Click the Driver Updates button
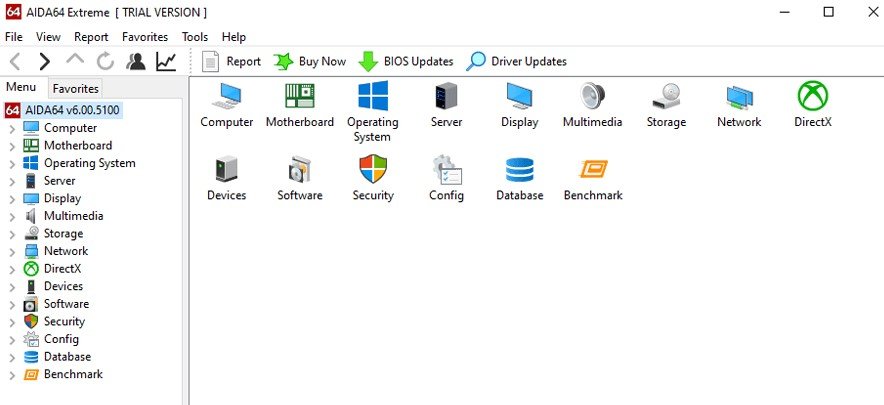This screenshot has height=405, width=884. [517, 62]
